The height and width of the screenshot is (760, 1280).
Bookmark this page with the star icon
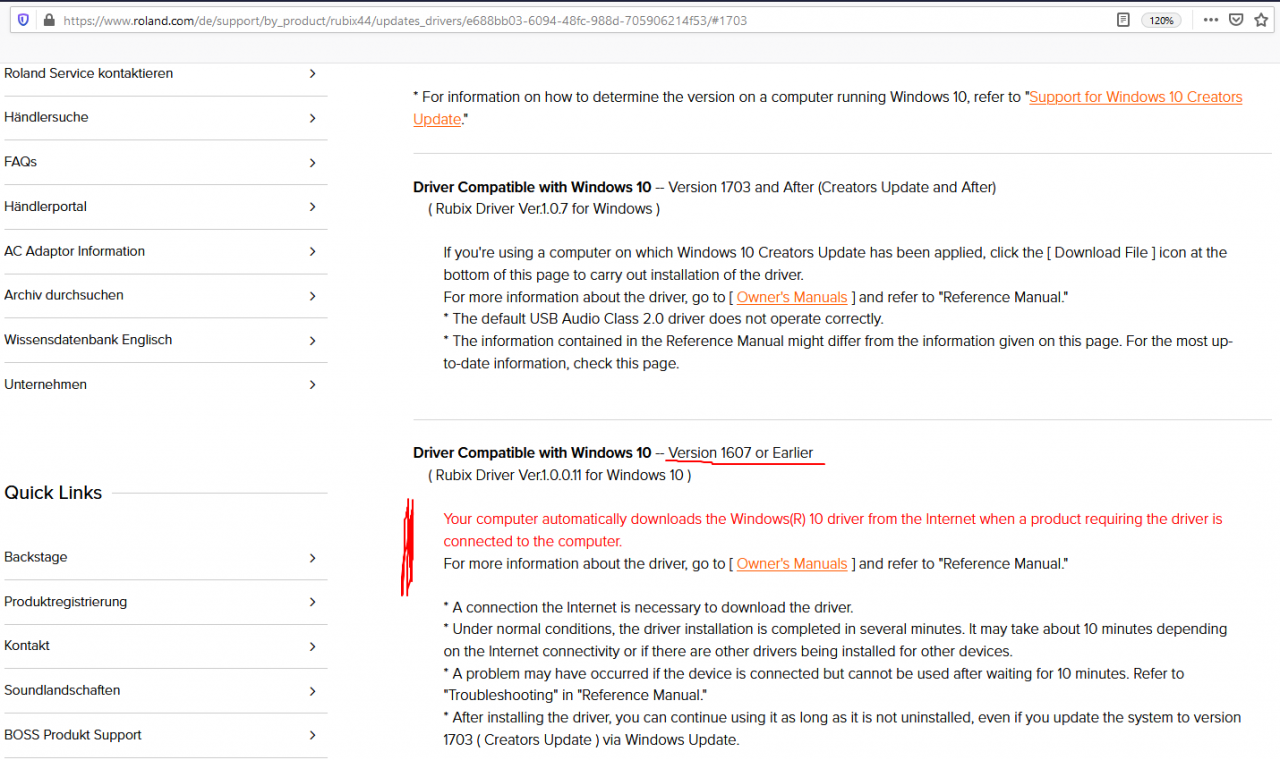1262,20
